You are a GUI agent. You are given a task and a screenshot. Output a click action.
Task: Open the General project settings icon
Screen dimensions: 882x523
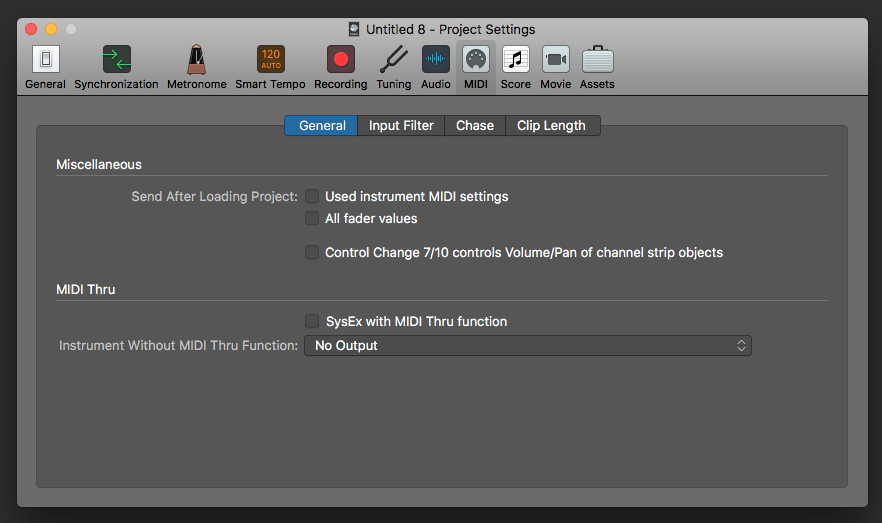(45, 61)
